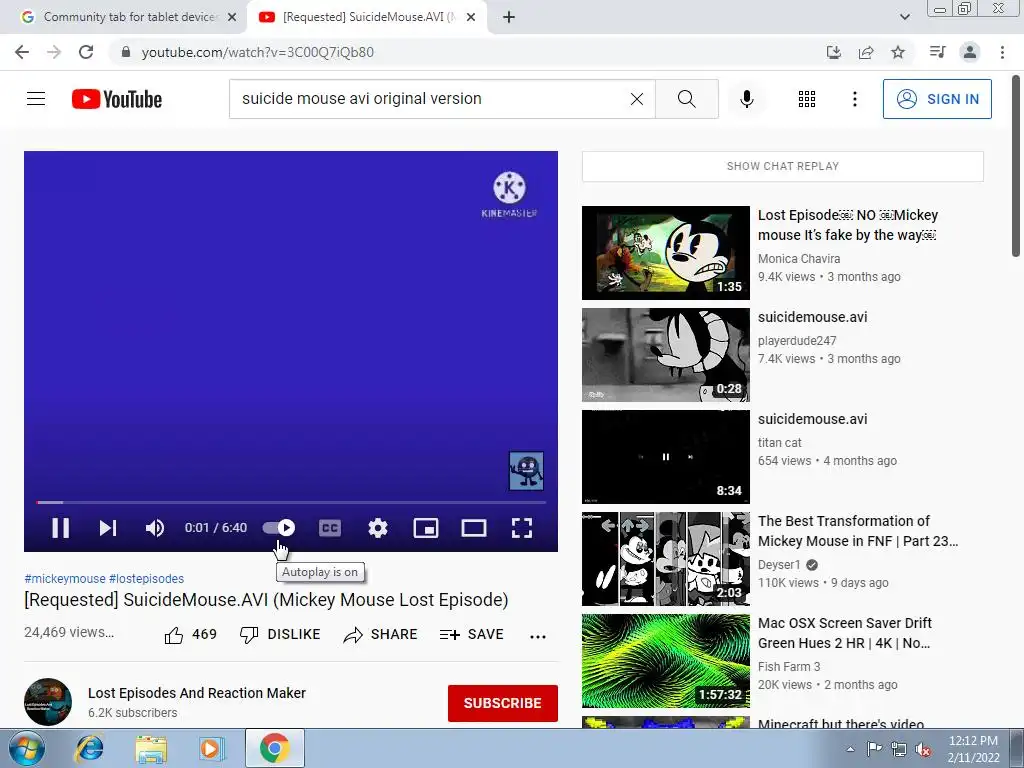Open Fish Farm 3 channel name
This screenshot has width=1024, height=768.
(789, 667)
